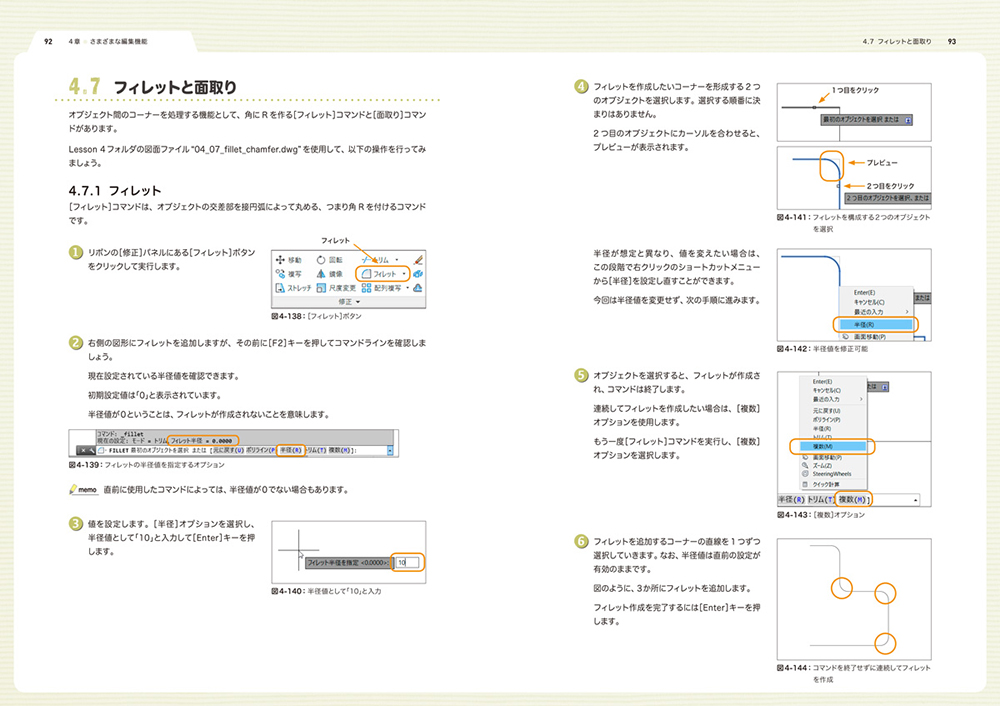Choose キャンセル(C) in figure 4-142 menu
The height and width of the screenshot is (706, 1000).
click(x=869, y=302)
